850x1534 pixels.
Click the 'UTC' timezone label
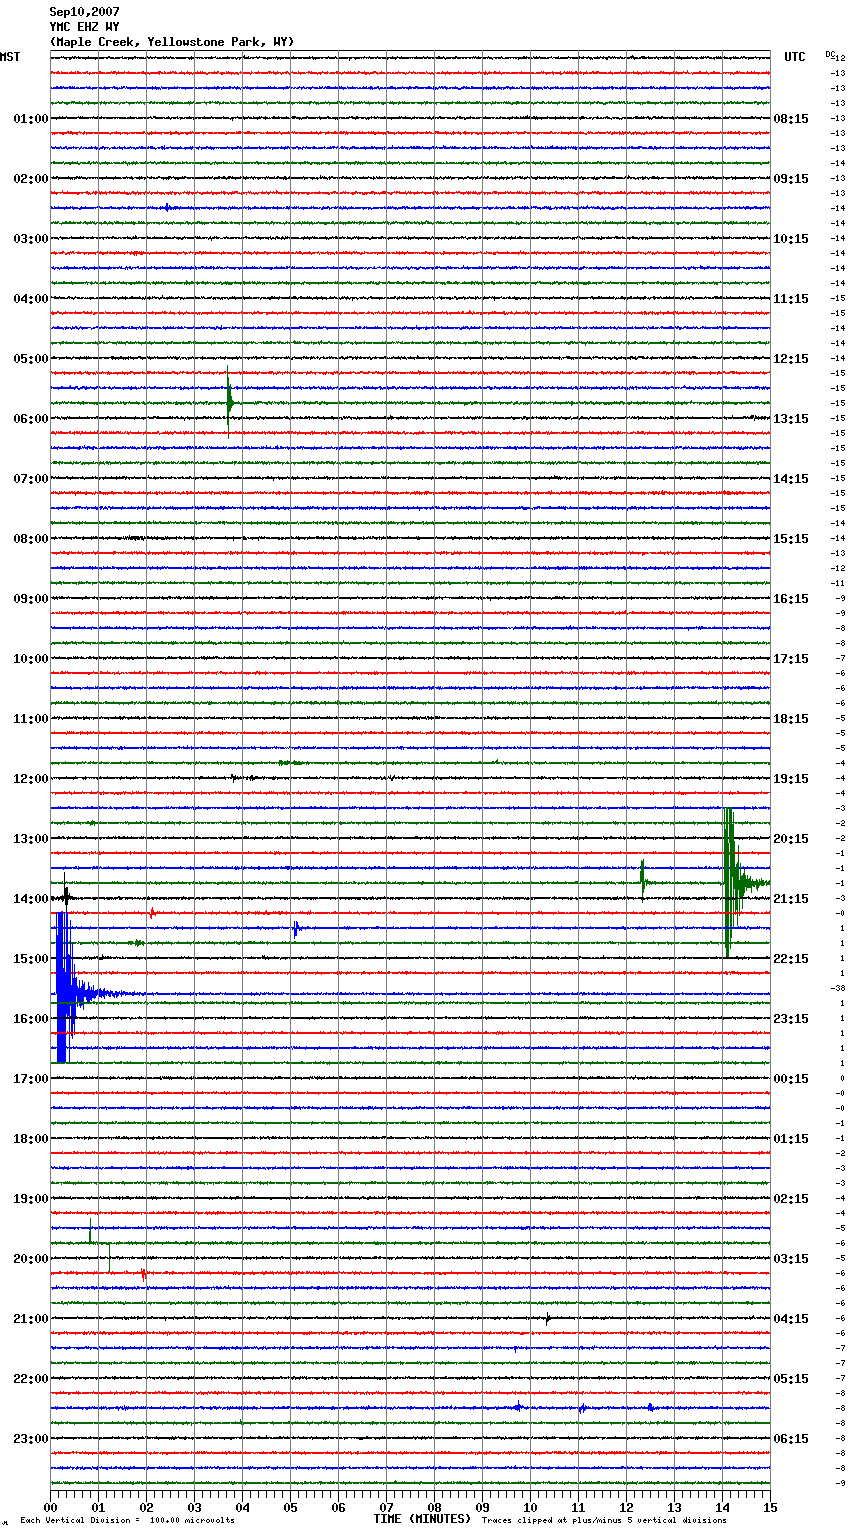tap(795, 57)
